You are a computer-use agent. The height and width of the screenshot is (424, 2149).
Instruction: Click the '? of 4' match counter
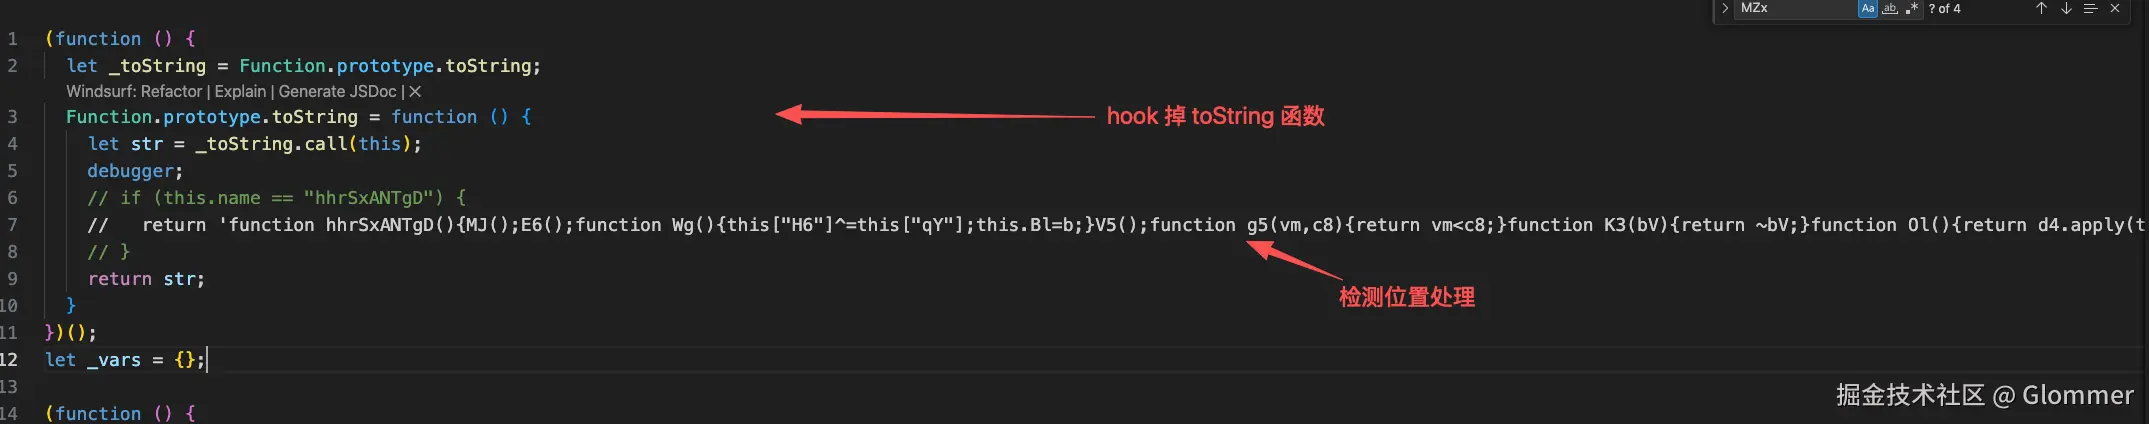click(x=1945, y=8)
